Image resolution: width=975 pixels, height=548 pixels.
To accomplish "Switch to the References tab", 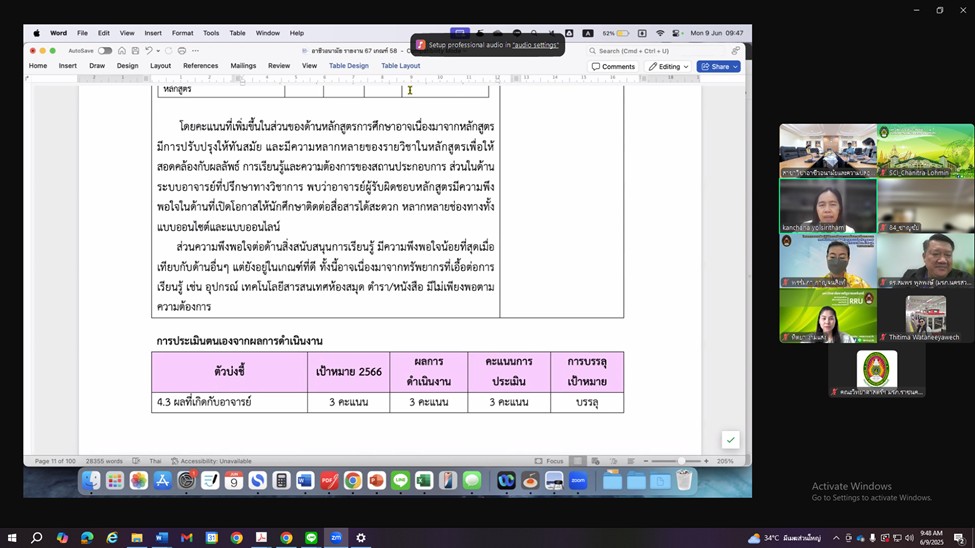I will pyautogui.click(x=200, y=66).
